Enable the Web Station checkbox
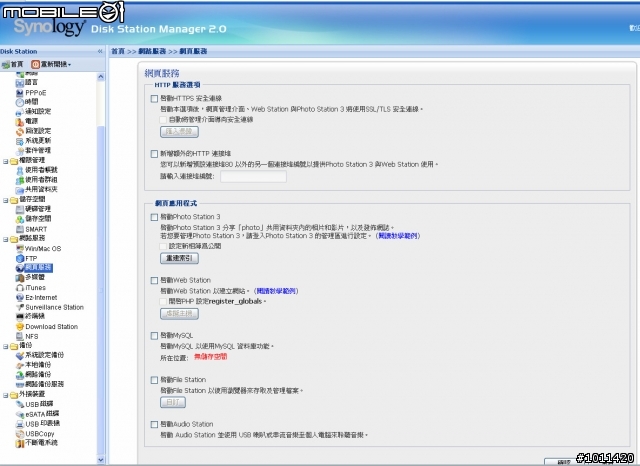Viewport: 640px width, 466px height. click(x=154, y=280)
